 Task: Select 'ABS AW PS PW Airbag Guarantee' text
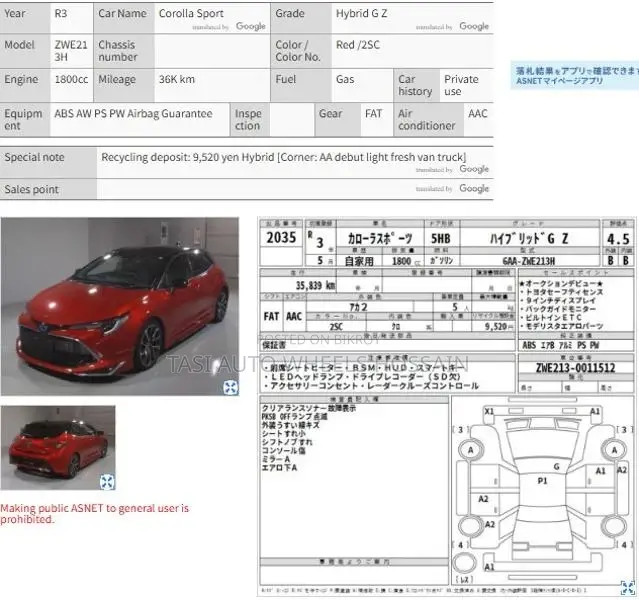(x=133, y=114)
